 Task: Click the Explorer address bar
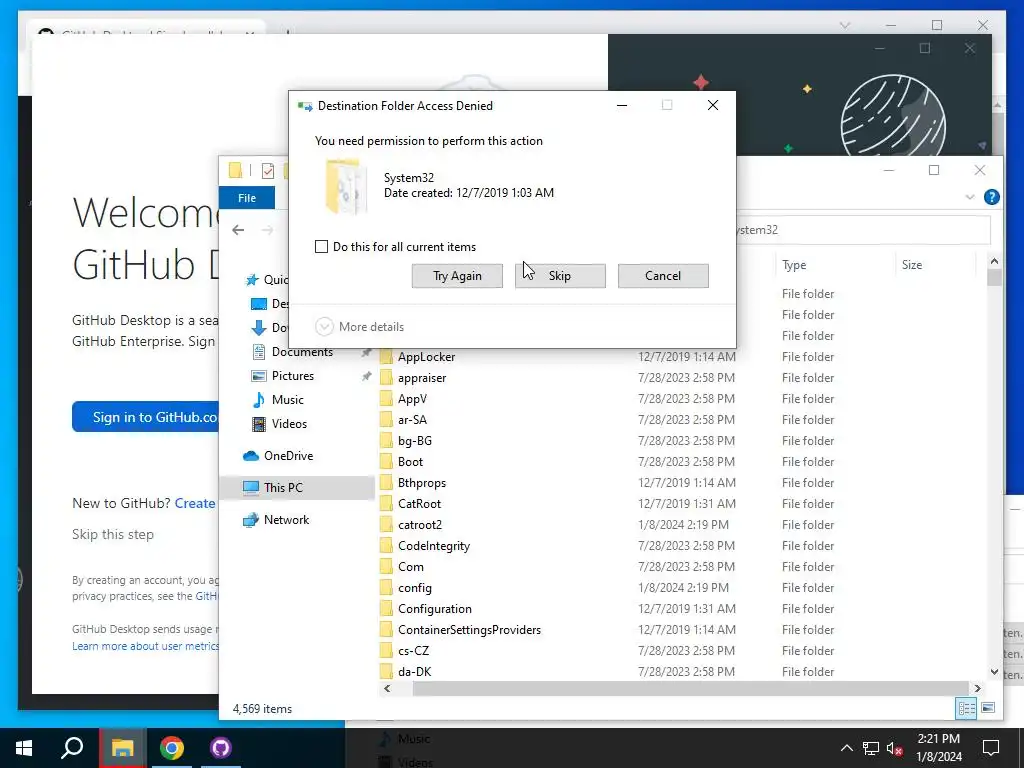click(862, 230)
